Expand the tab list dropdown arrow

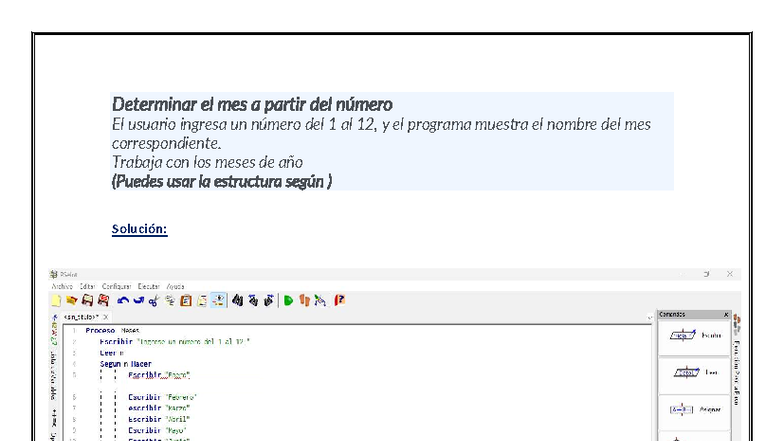click(x=650, y=318)
